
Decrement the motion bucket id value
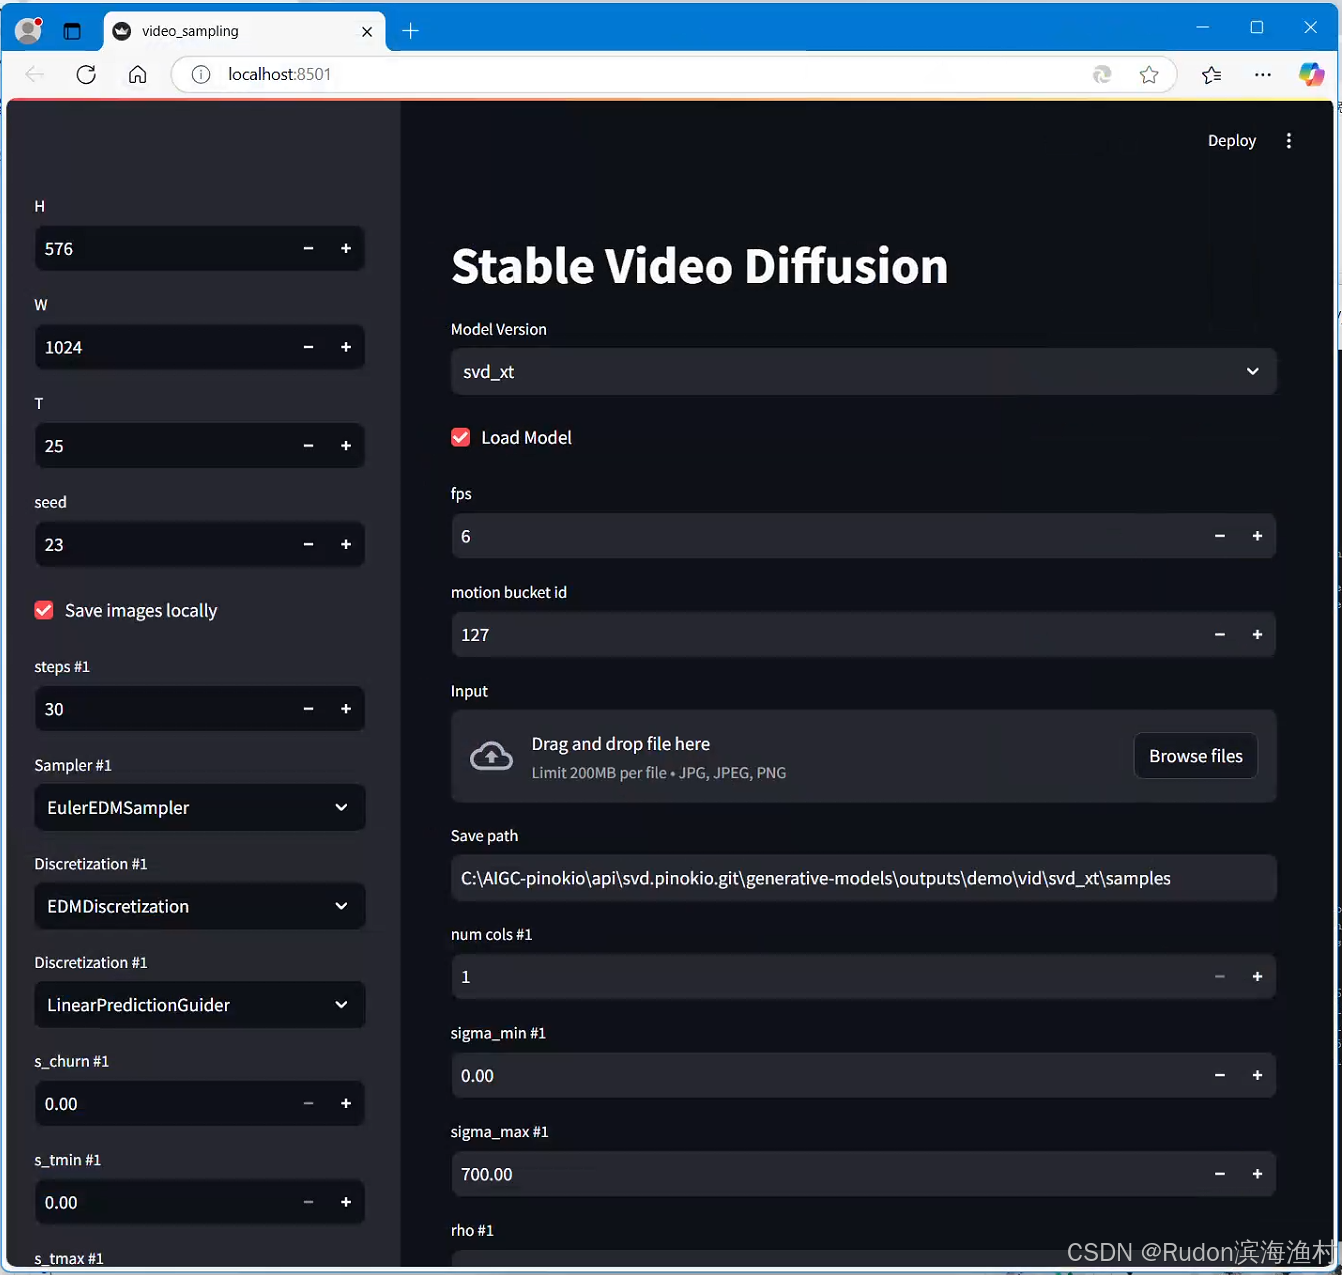point(1219,634)
